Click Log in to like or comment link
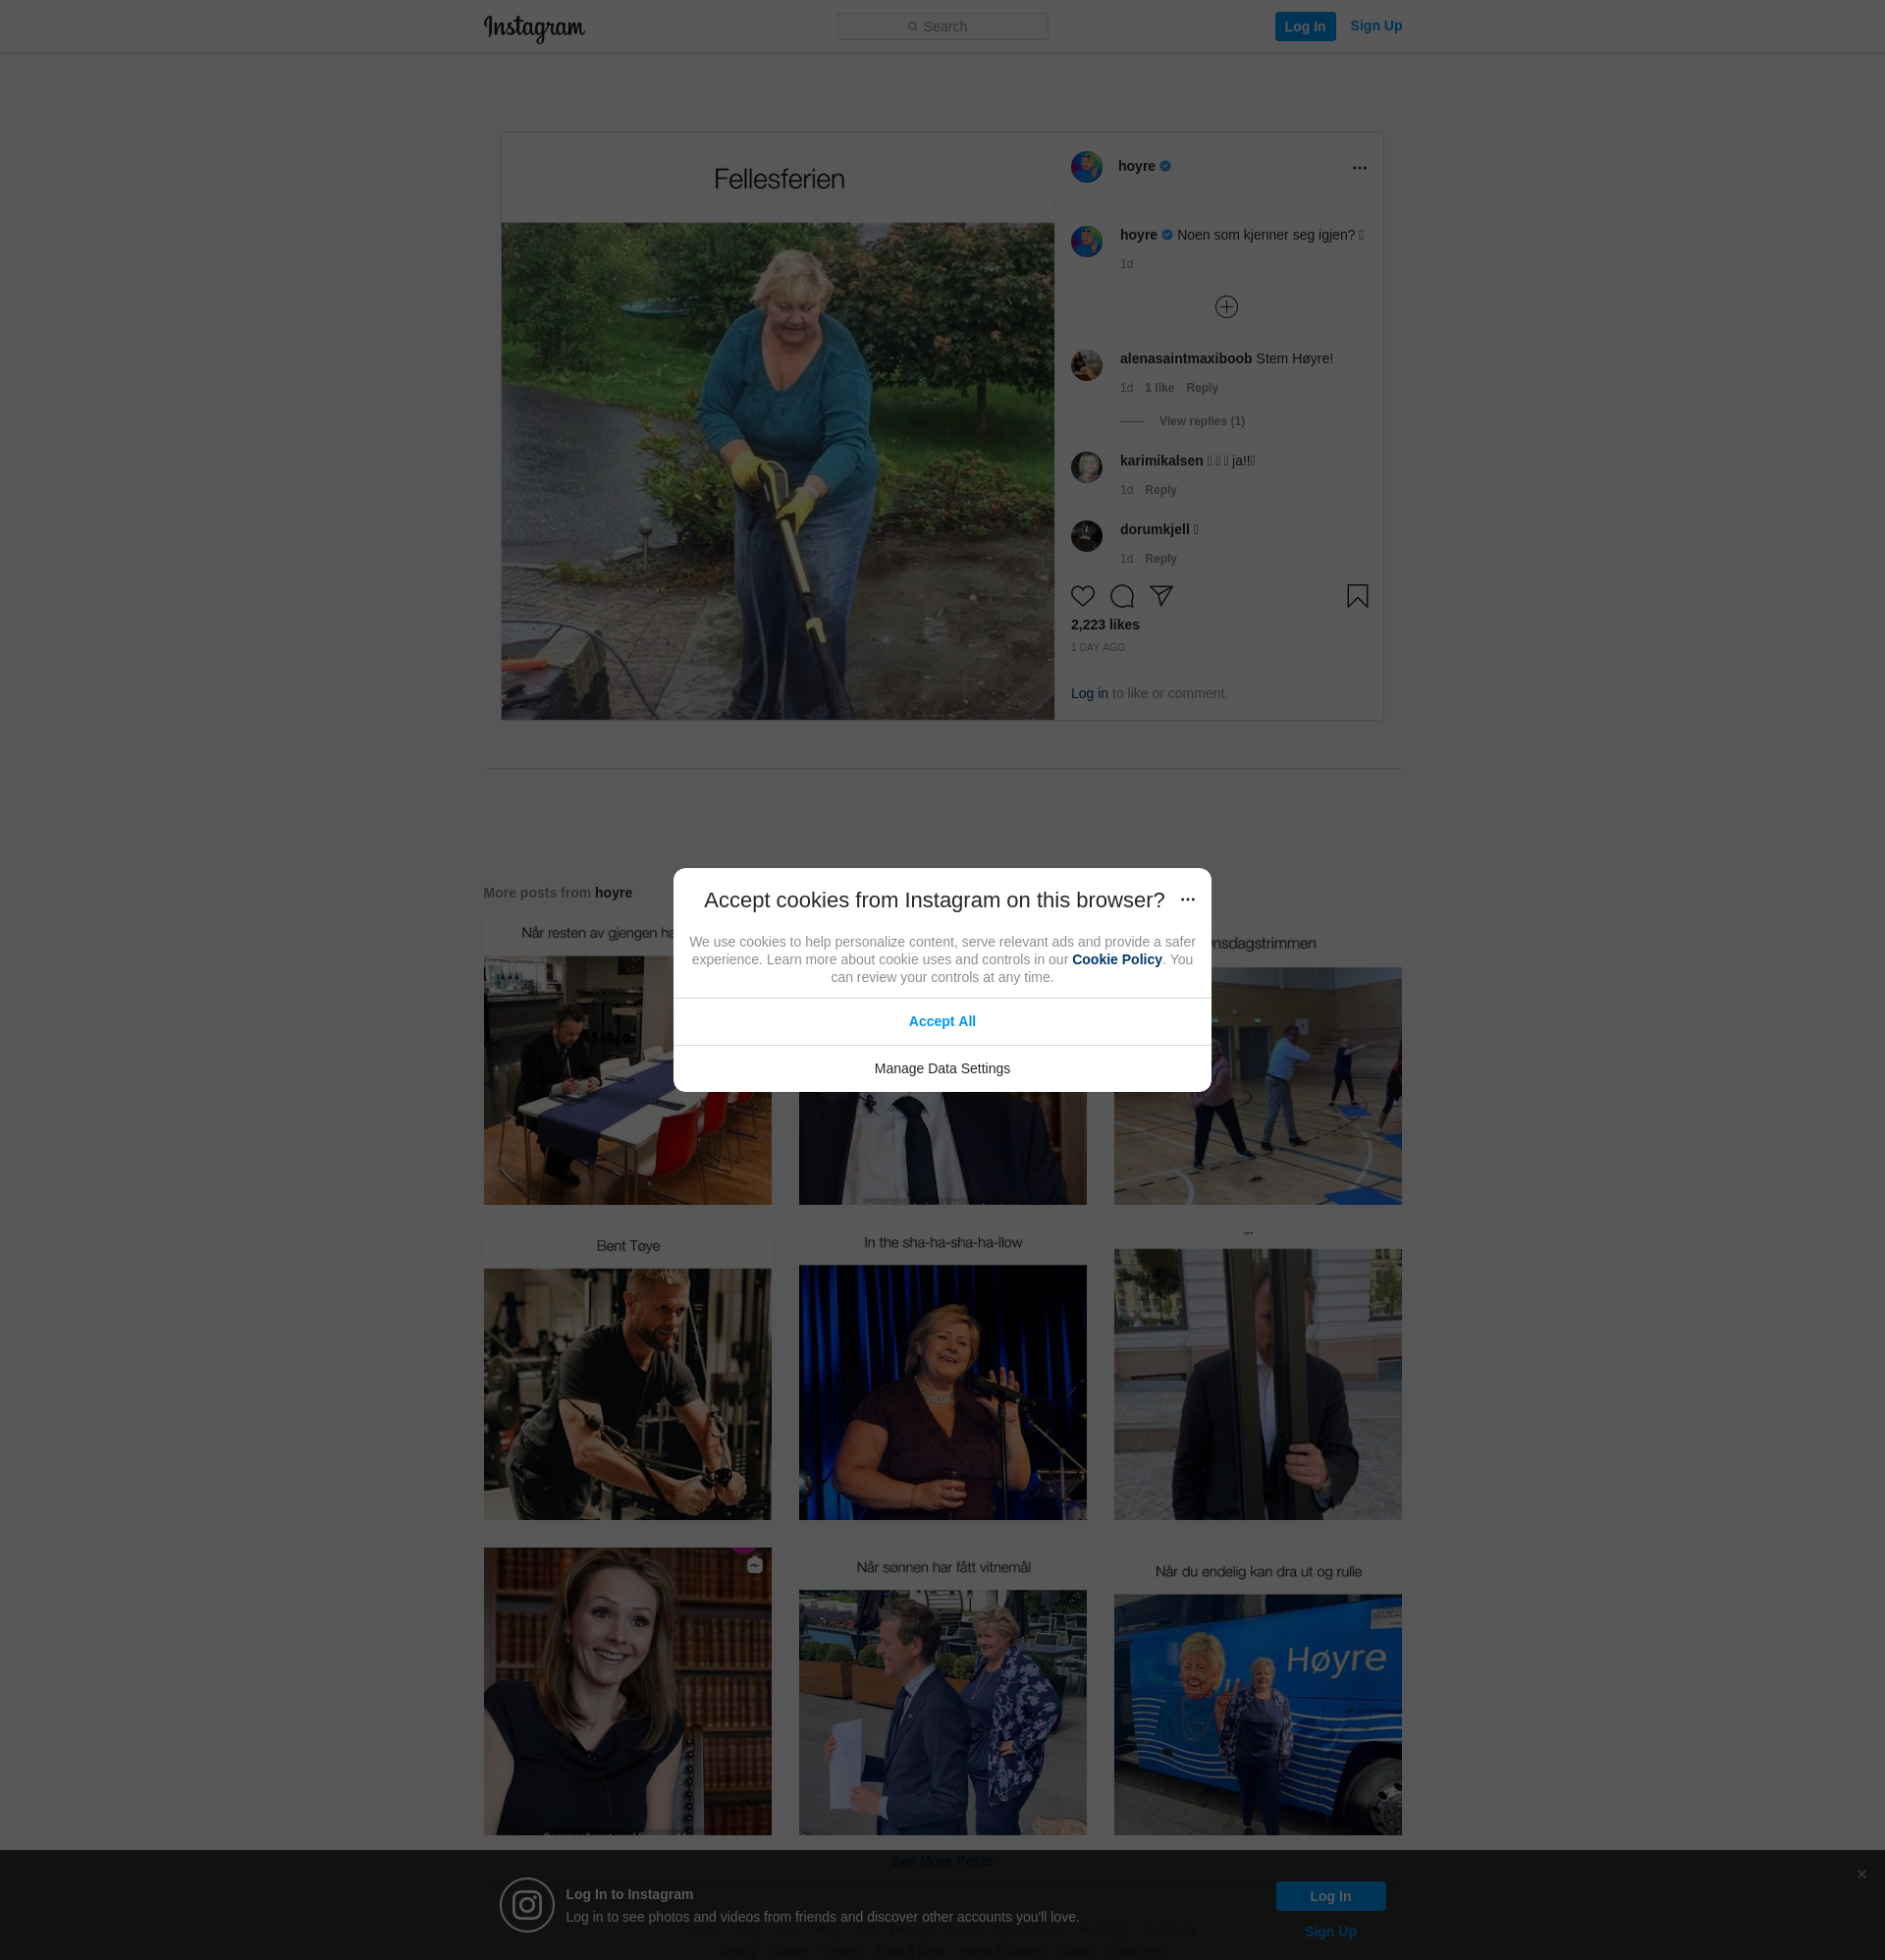This screenshot has height=1960, width=1885. pyautogui.click(x=1089, y=693)
